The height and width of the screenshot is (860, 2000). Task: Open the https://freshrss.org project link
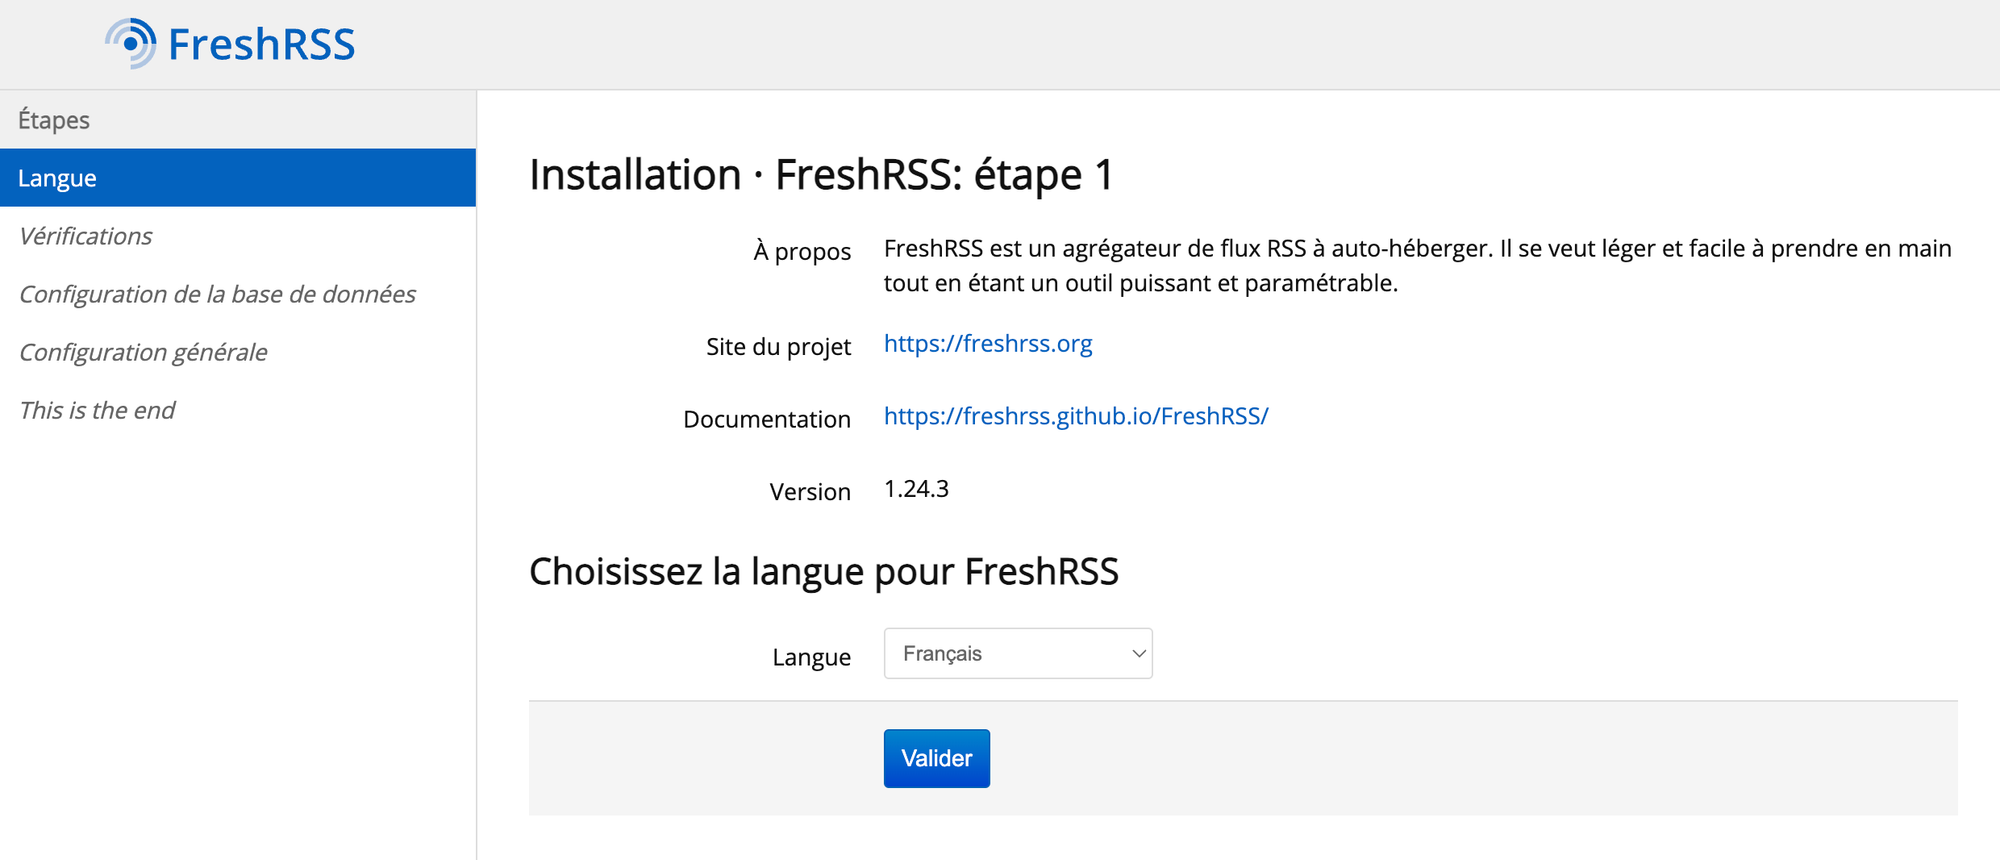[987, 344]
